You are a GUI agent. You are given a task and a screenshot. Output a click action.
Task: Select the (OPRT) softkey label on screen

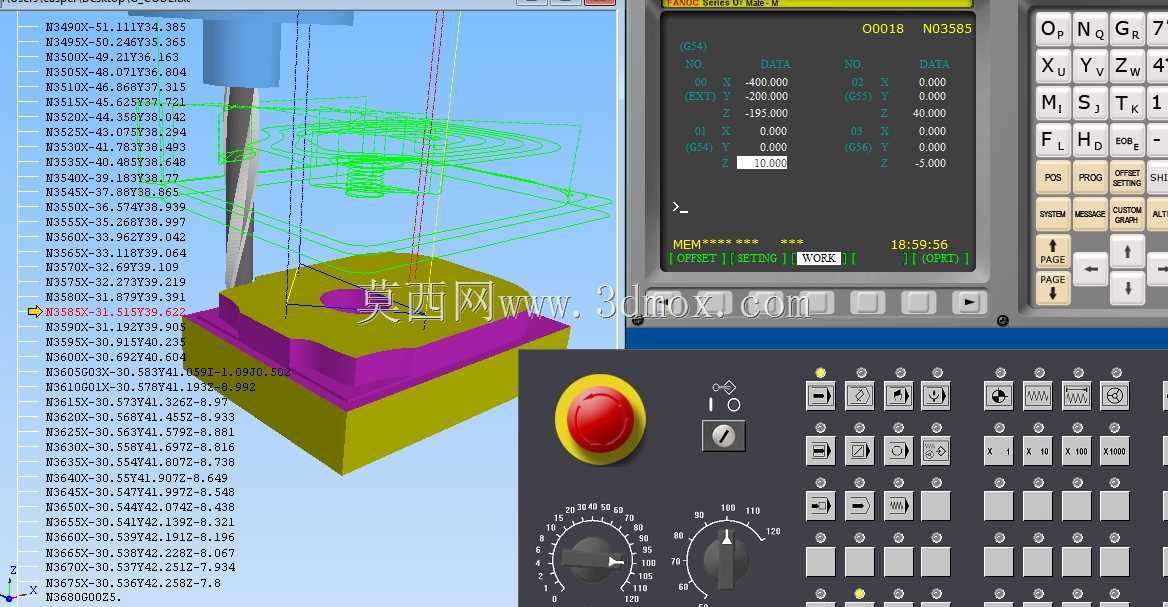click(940, 258)
